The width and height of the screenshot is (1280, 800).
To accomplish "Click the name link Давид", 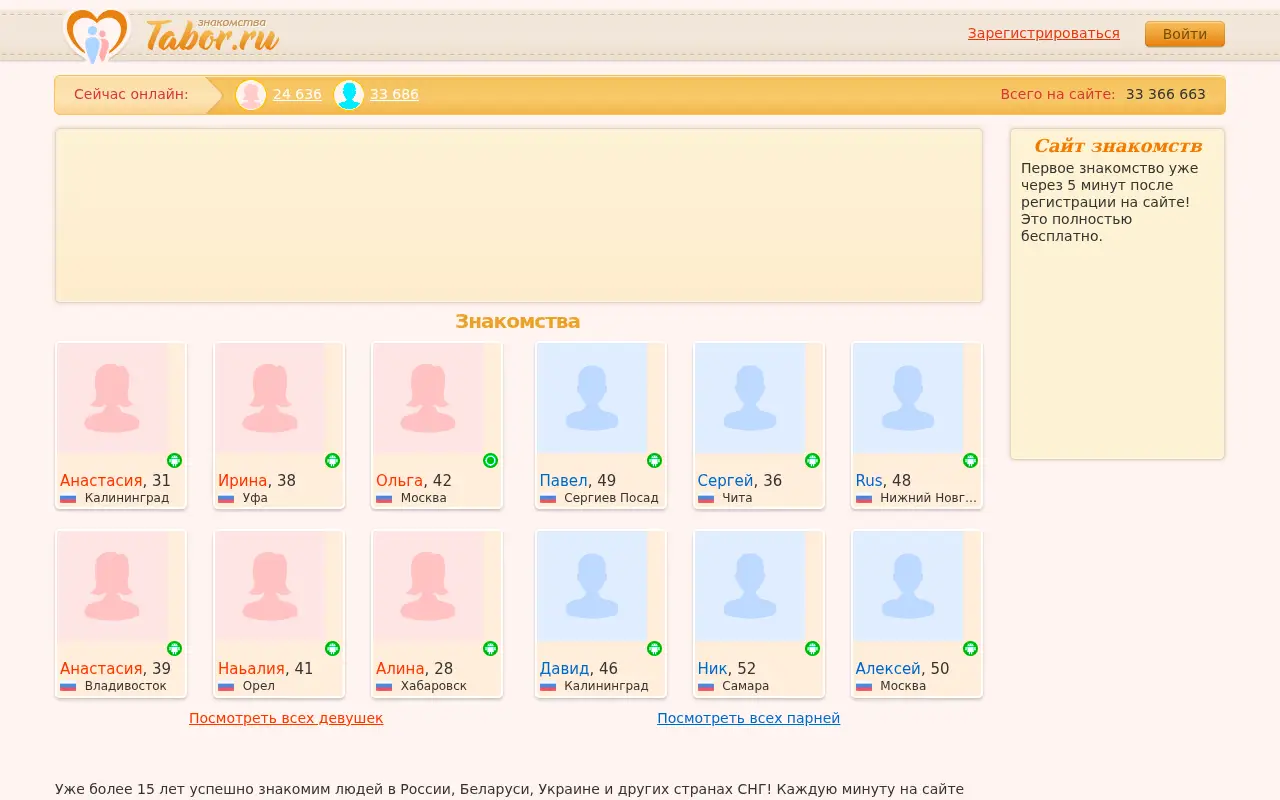I will point(564,669).
